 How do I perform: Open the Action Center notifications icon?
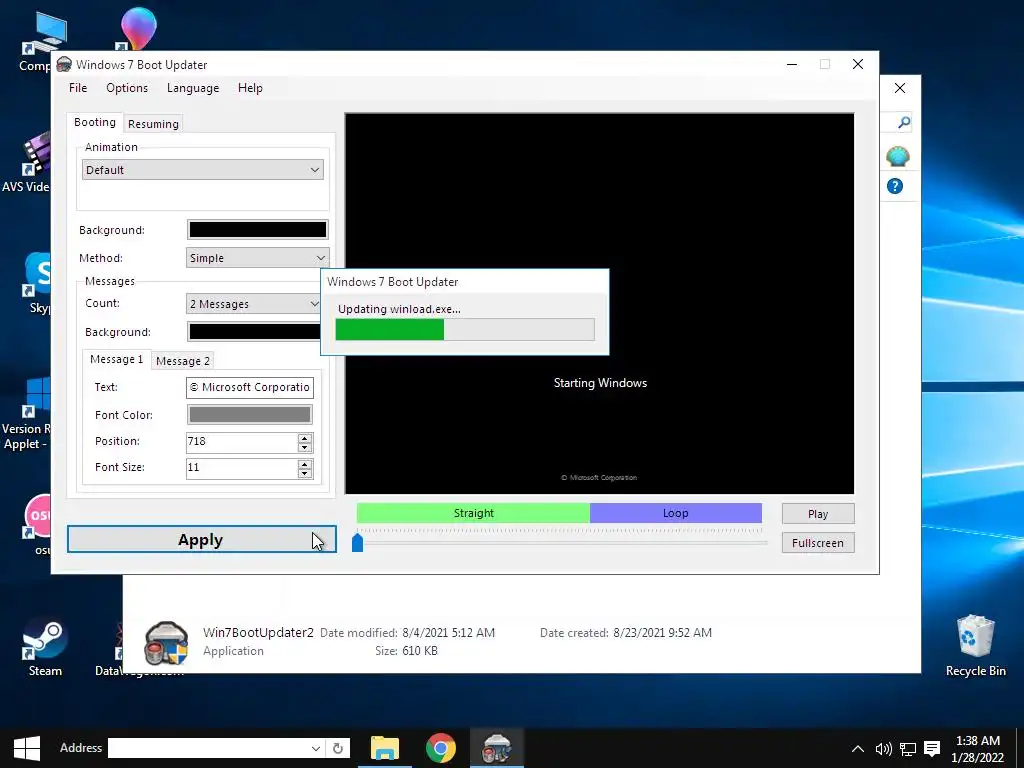(932, 749)
